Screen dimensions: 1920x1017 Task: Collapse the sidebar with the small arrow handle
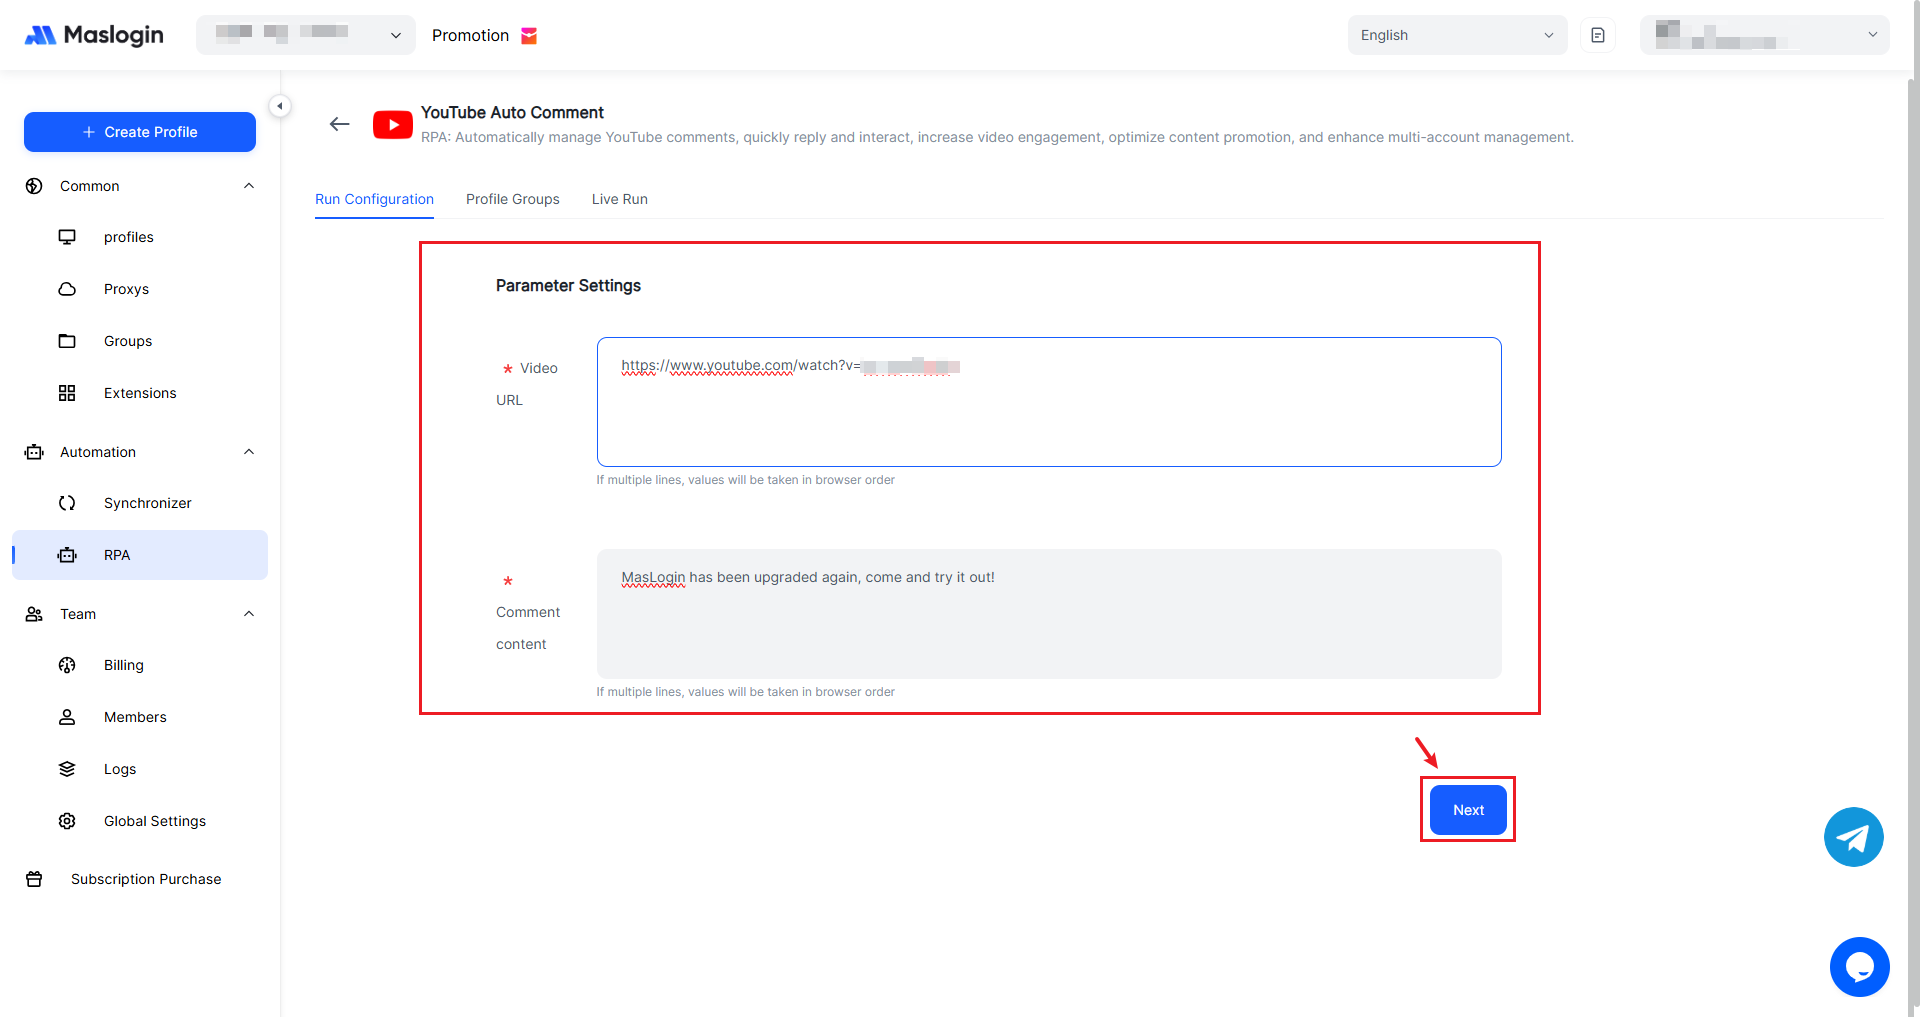pyautogui.click(x=280, y=106)
